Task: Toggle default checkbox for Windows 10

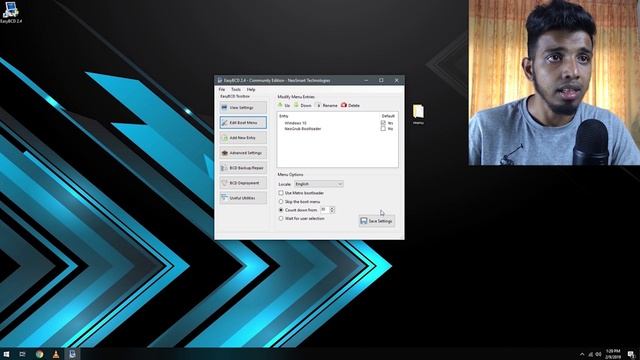Action: point(383,123)
